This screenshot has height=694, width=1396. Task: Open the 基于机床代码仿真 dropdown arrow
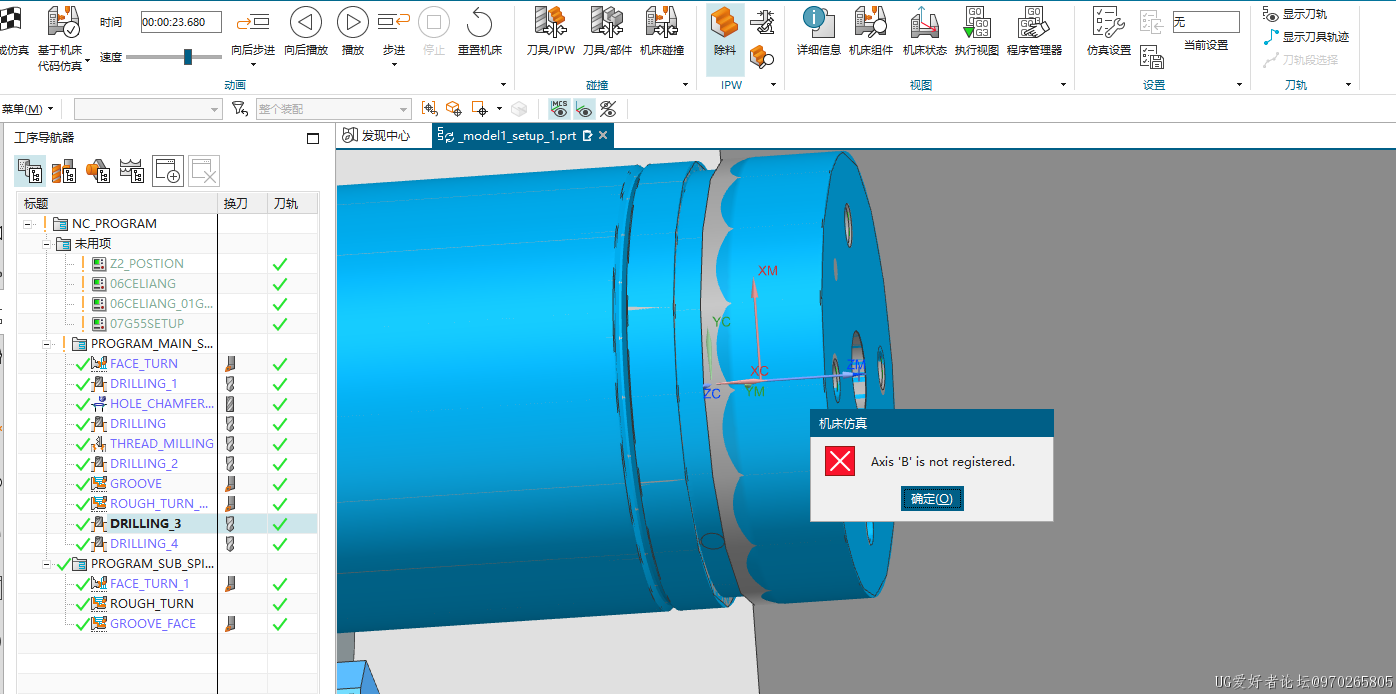pos(88,62)
